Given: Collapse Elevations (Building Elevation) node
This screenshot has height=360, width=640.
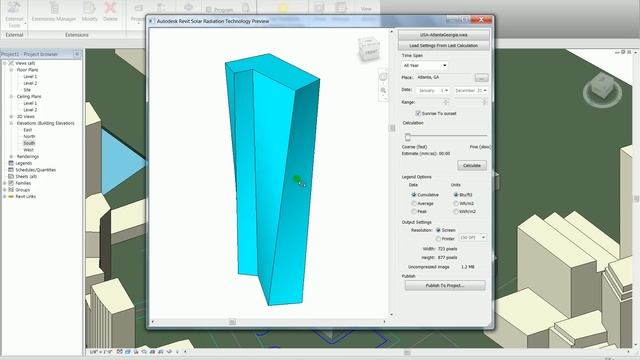Looking at the screenshot, I should (11, 123).
